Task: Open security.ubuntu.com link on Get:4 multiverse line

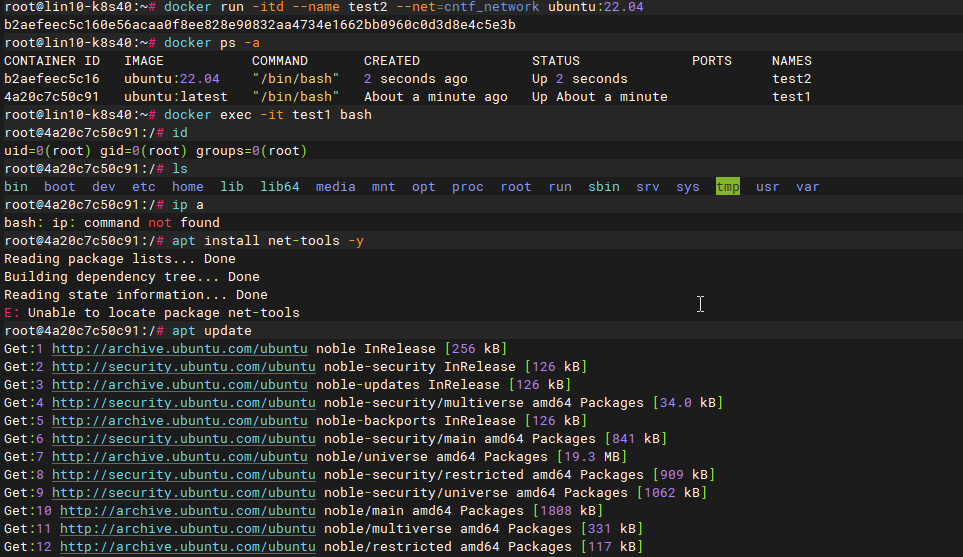Action: (x=184, y=403)
